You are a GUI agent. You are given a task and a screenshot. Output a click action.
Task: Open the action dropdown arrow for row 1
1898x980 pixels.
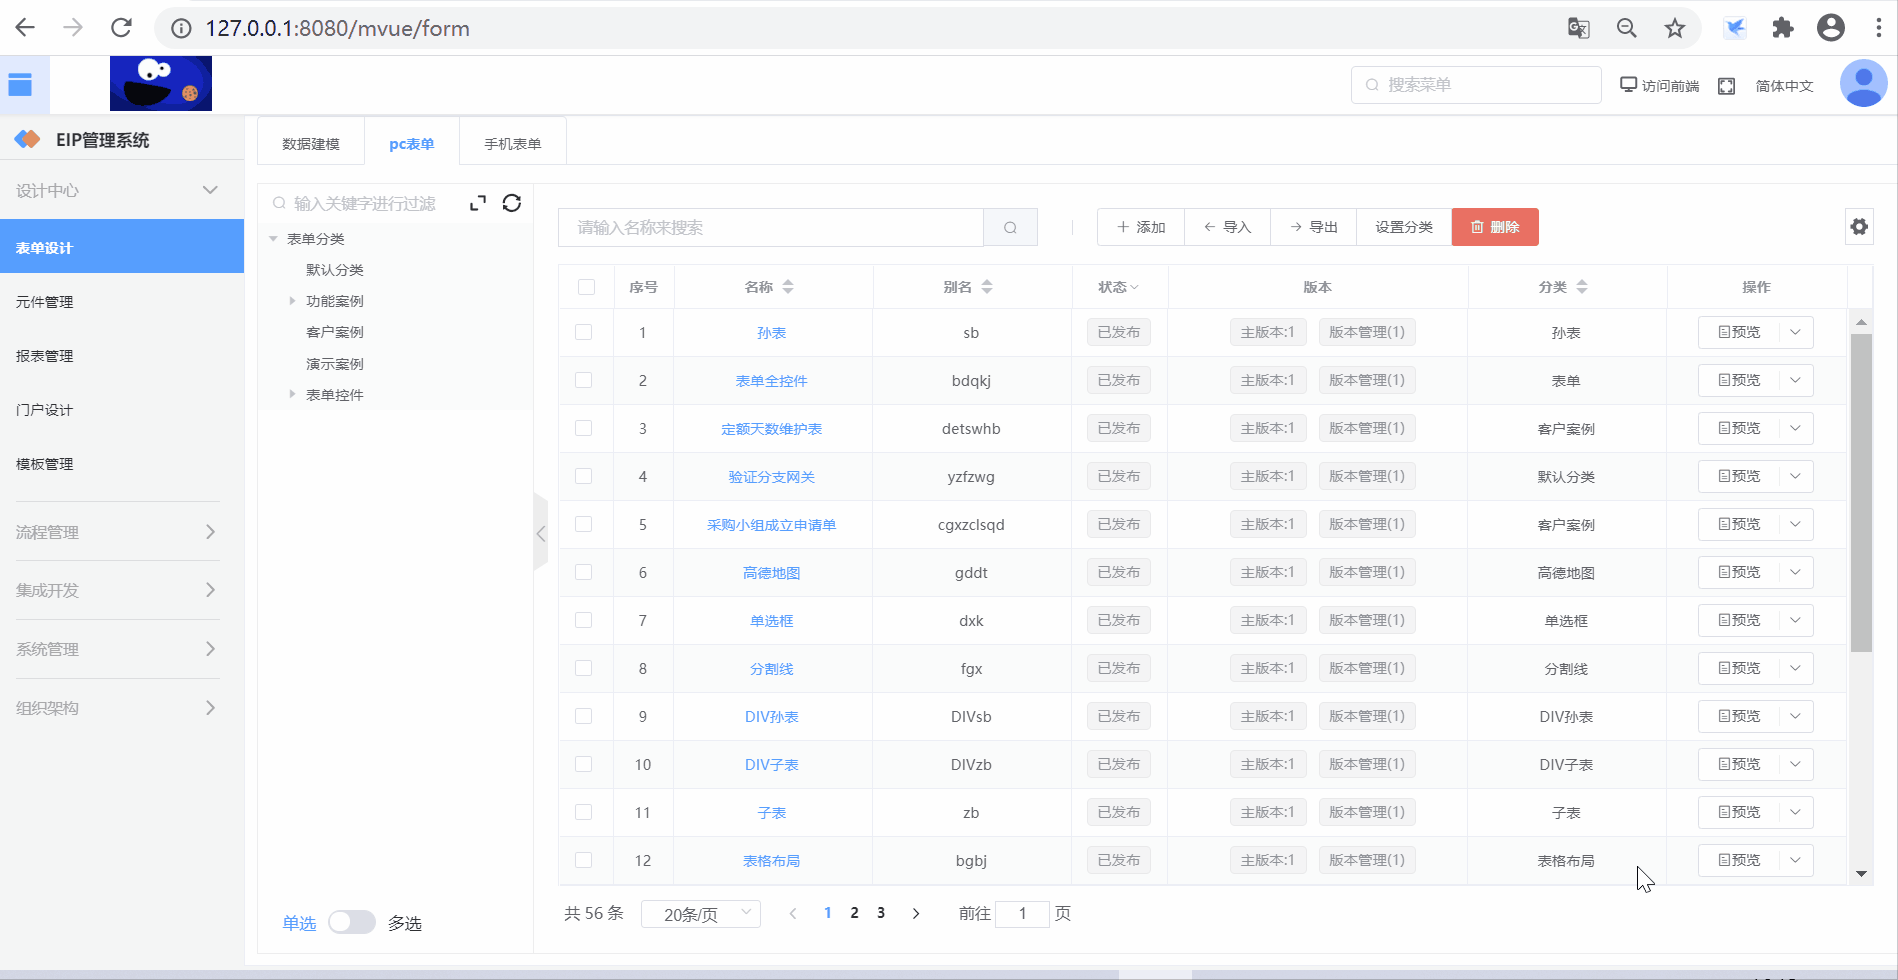pyautogui.click(x=1796, y=332)
